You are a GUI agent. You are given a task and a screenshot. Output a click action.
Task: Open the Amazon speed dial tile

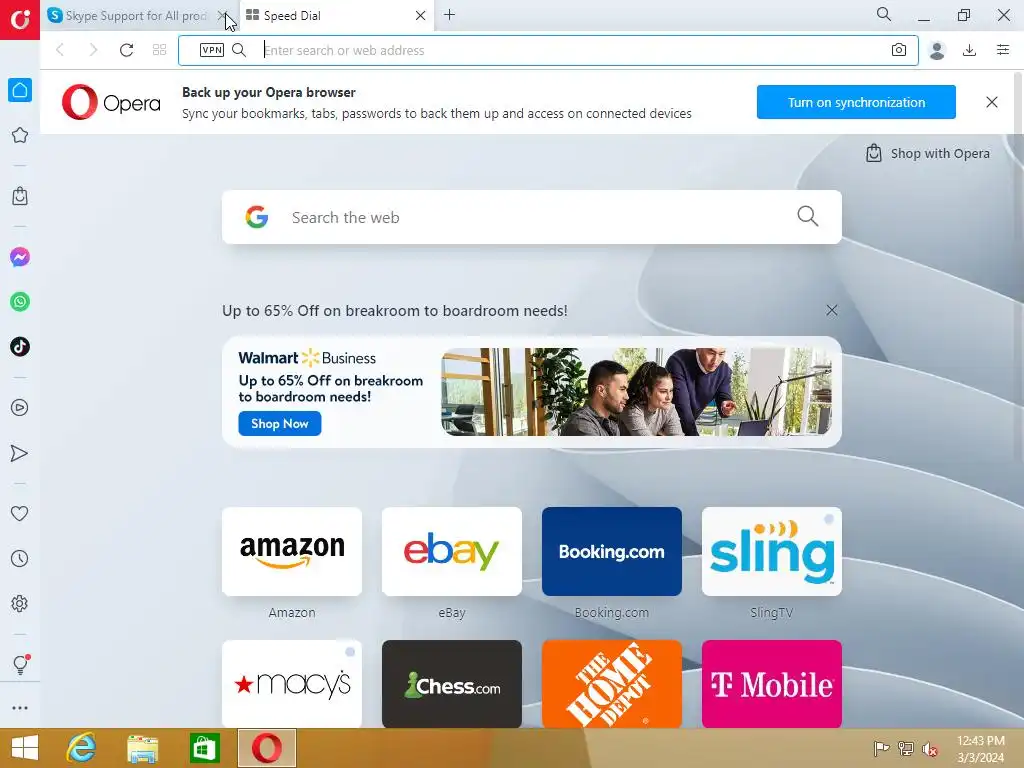[292, 552]
